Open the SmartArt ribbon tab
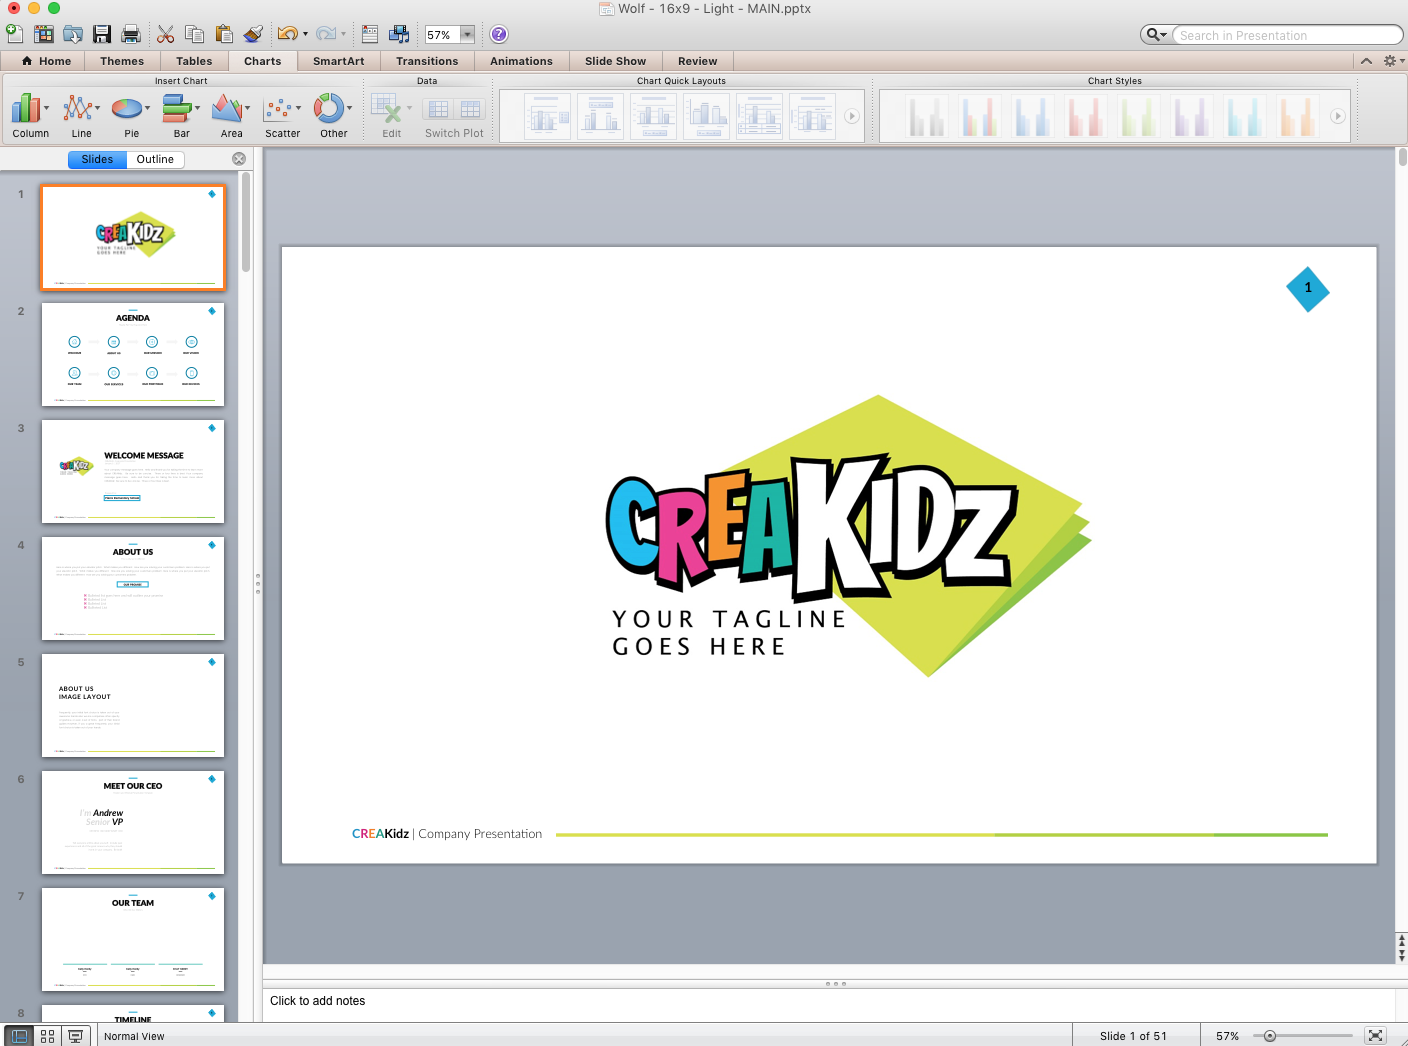The width and height of the screenshot is (1408, 1046). (339, 61)
